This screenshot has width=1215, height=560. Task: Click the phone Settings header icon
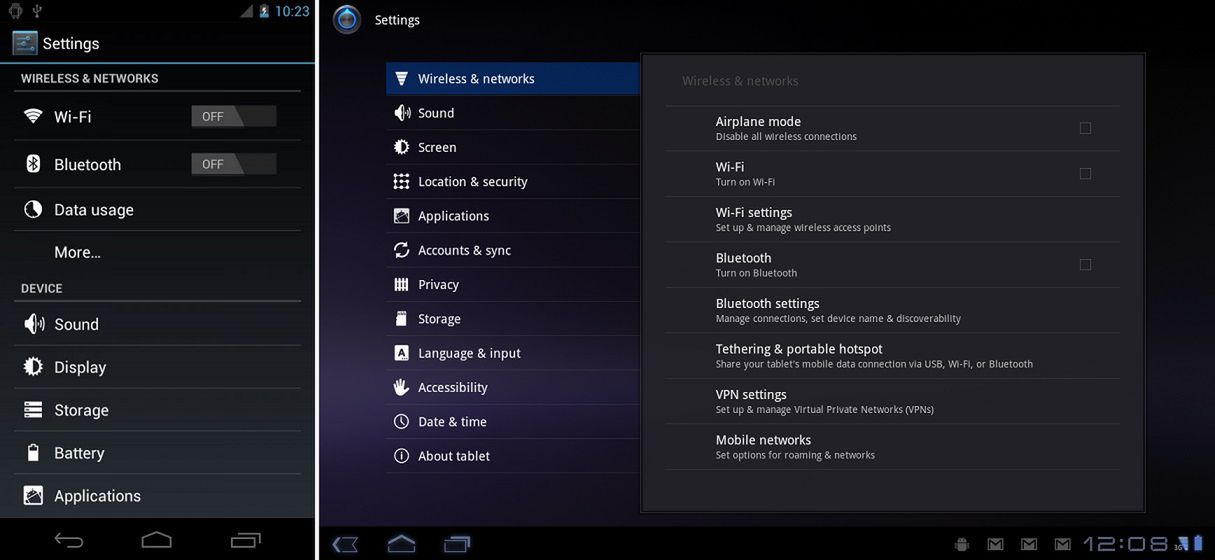click(x=25, y=43)
